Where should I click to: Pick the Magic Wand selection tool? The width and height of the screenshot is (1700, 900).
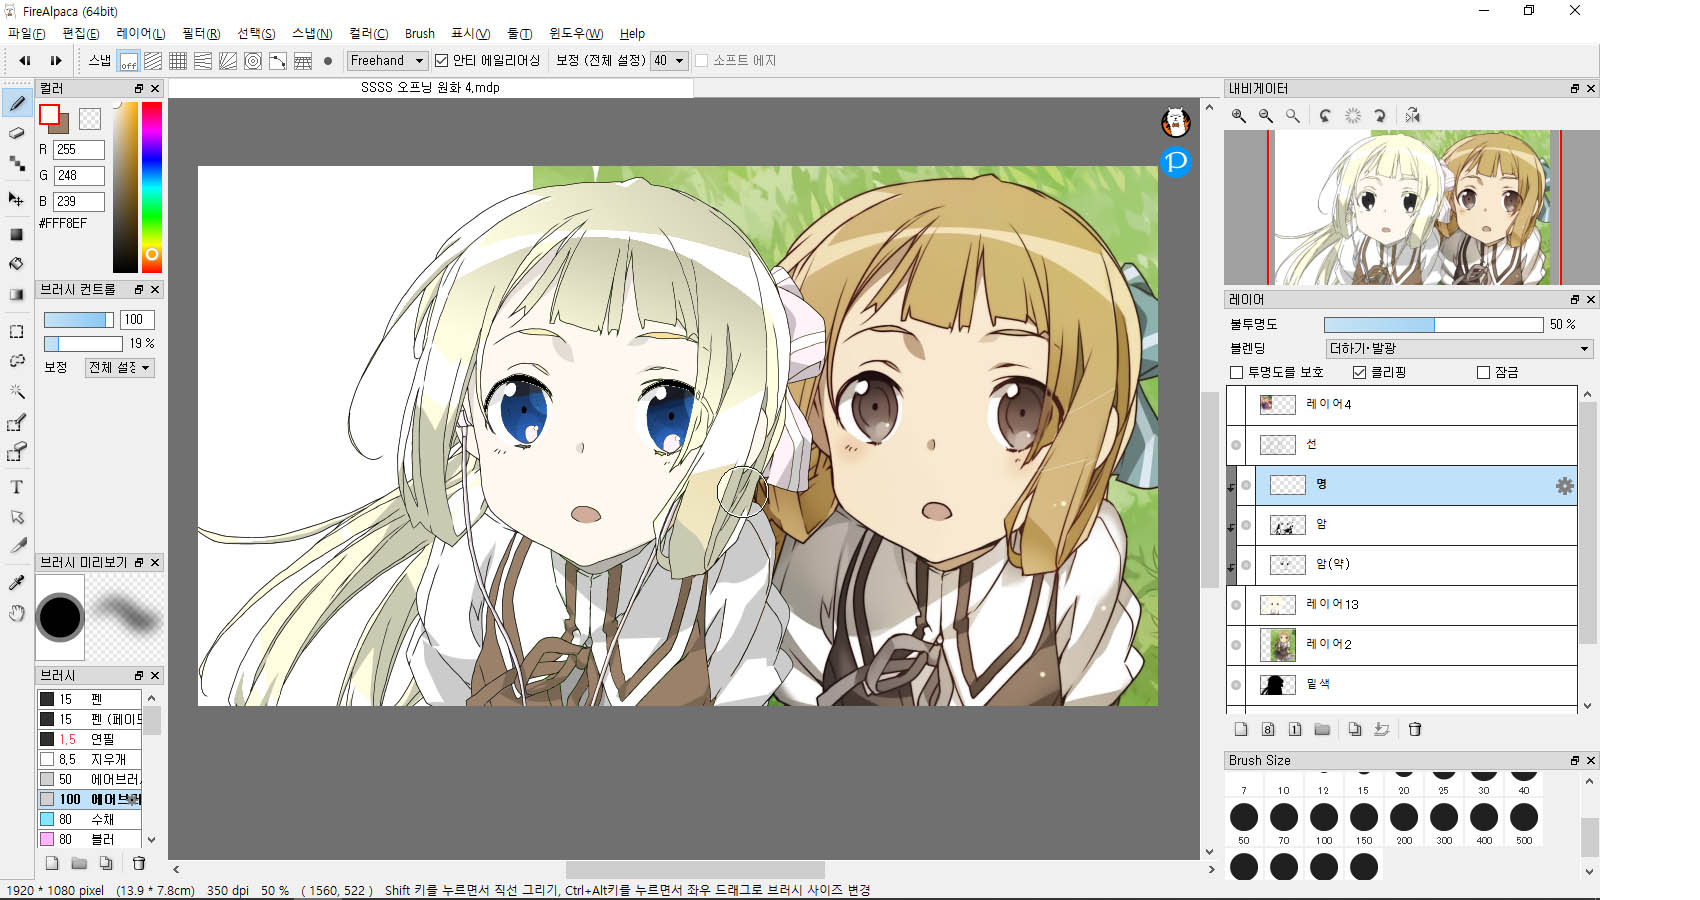(x=16, y=391)
